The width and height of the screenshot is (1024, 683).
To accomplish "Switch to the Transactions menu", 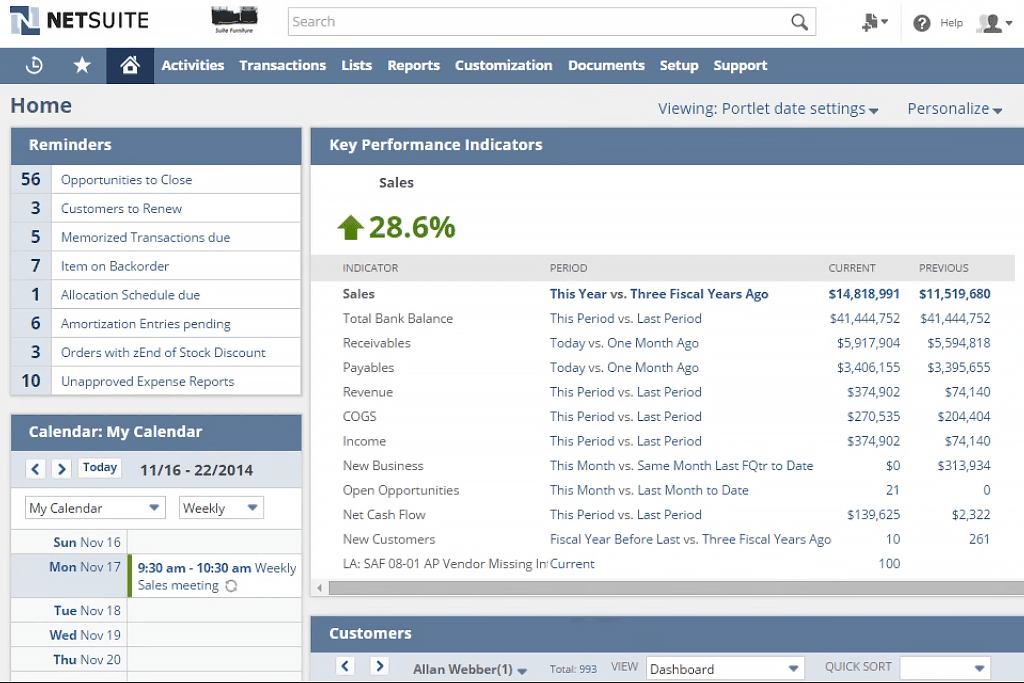I will pos(282,65).
